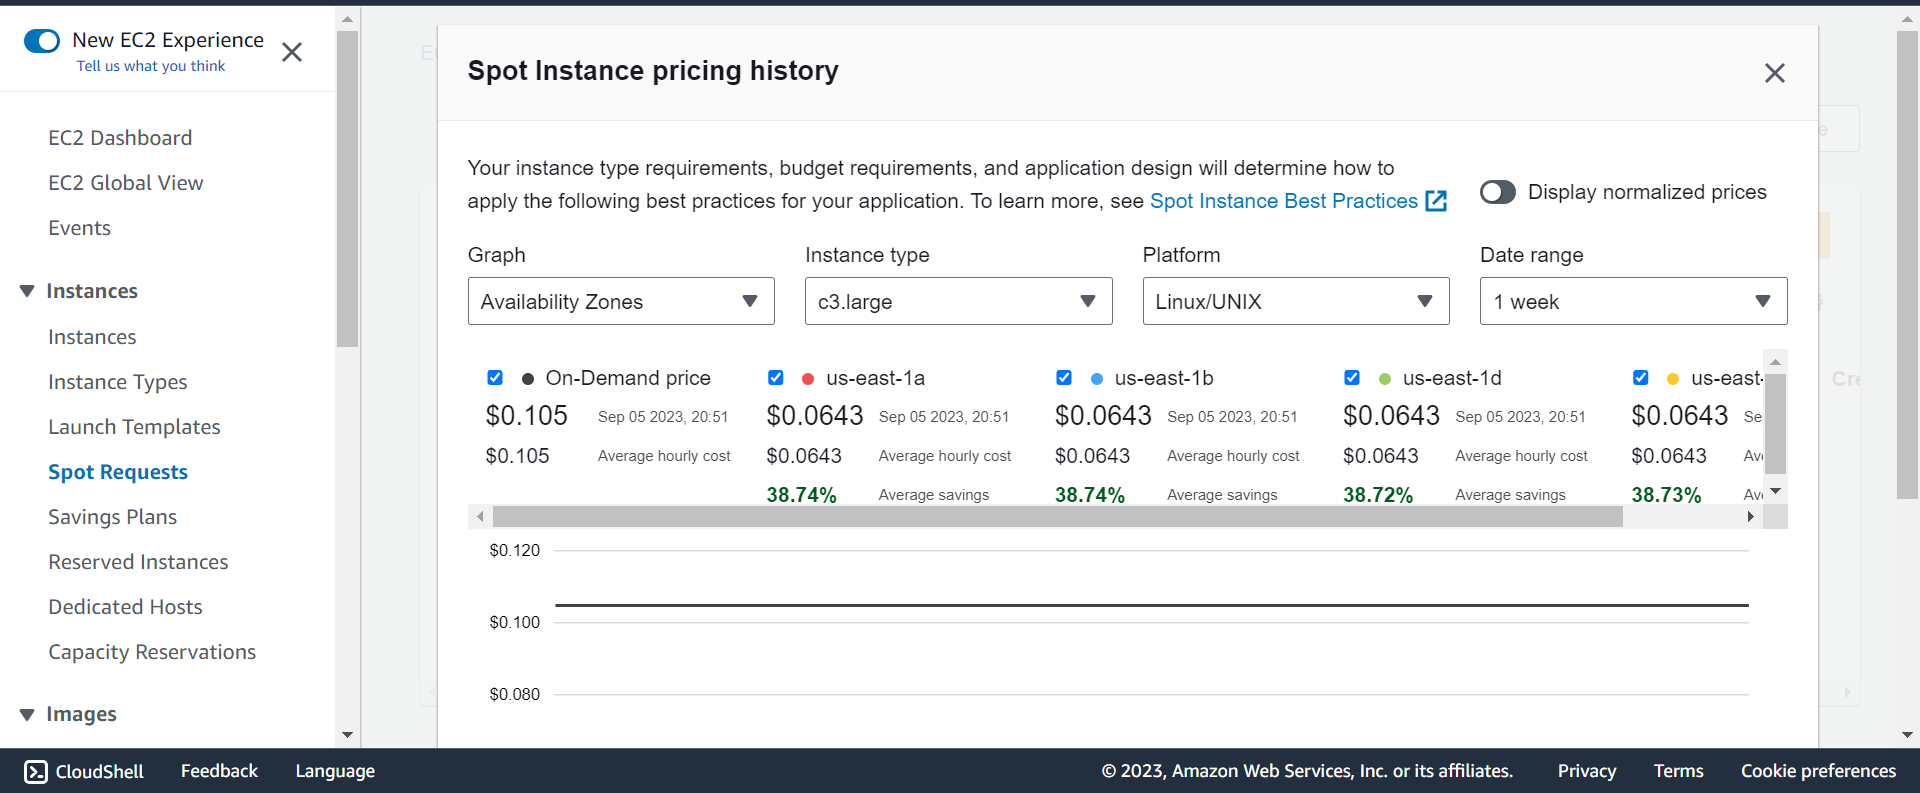
Task: Collapse the Instances section in sidebar
Action: point(27,291)
